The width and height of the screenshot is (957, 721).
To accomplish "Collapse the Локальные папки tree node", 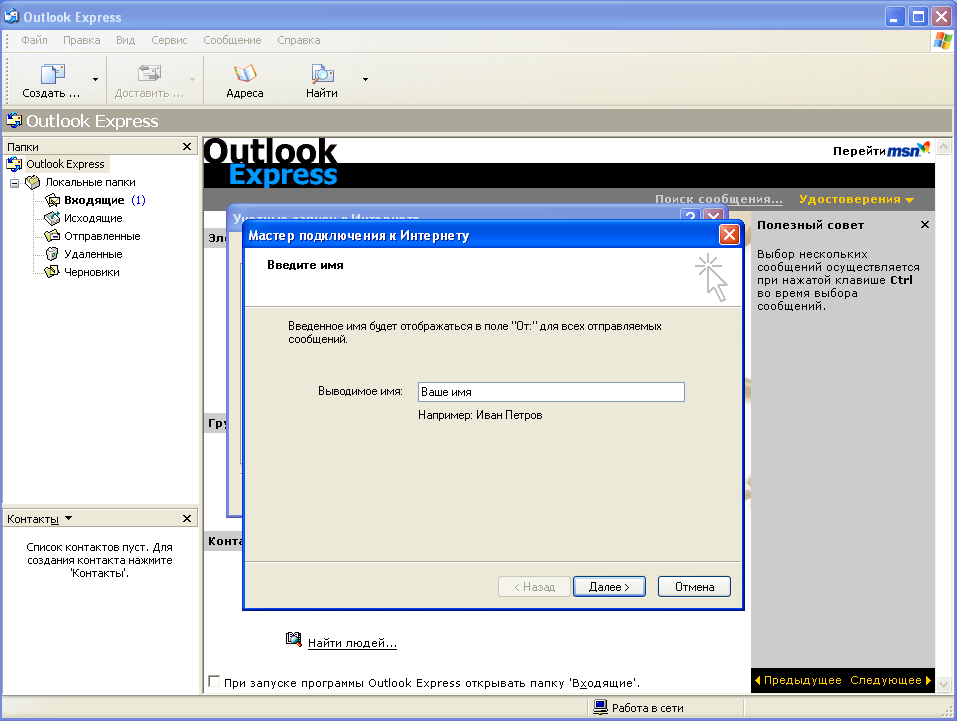I will pos(15,183).
